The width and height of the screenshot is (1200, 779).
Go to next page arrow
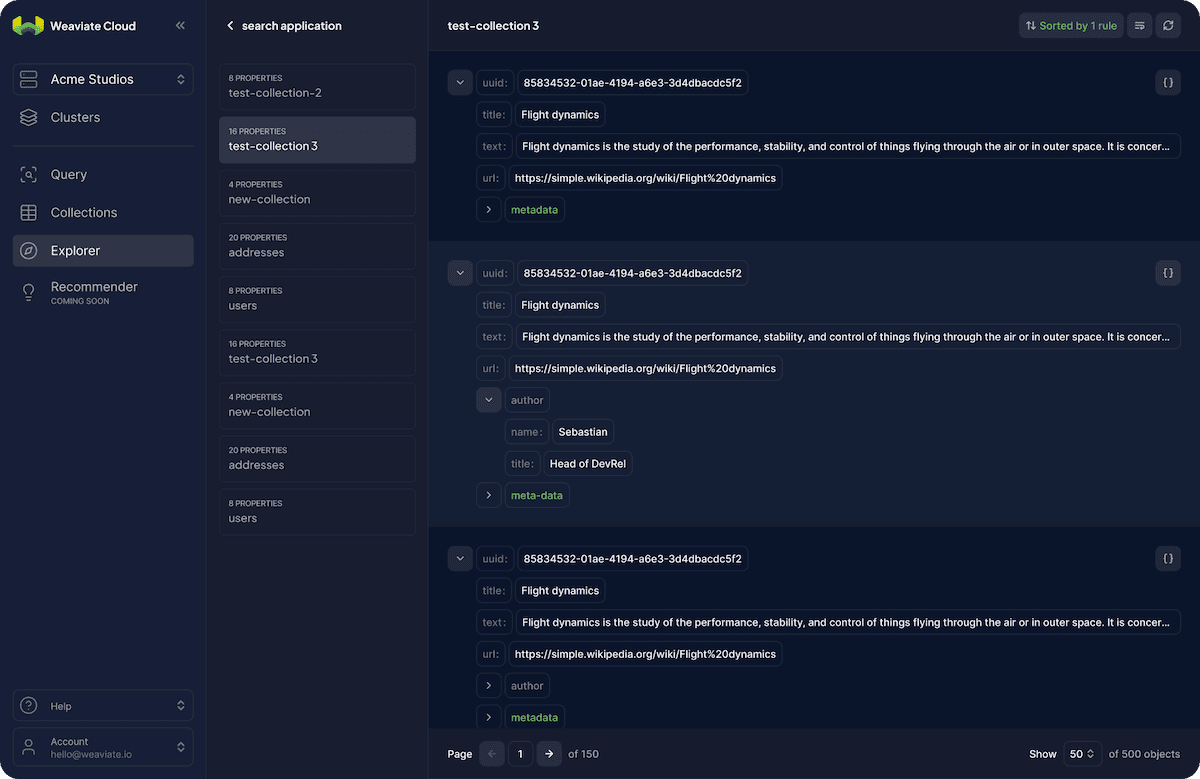(549, 754)
